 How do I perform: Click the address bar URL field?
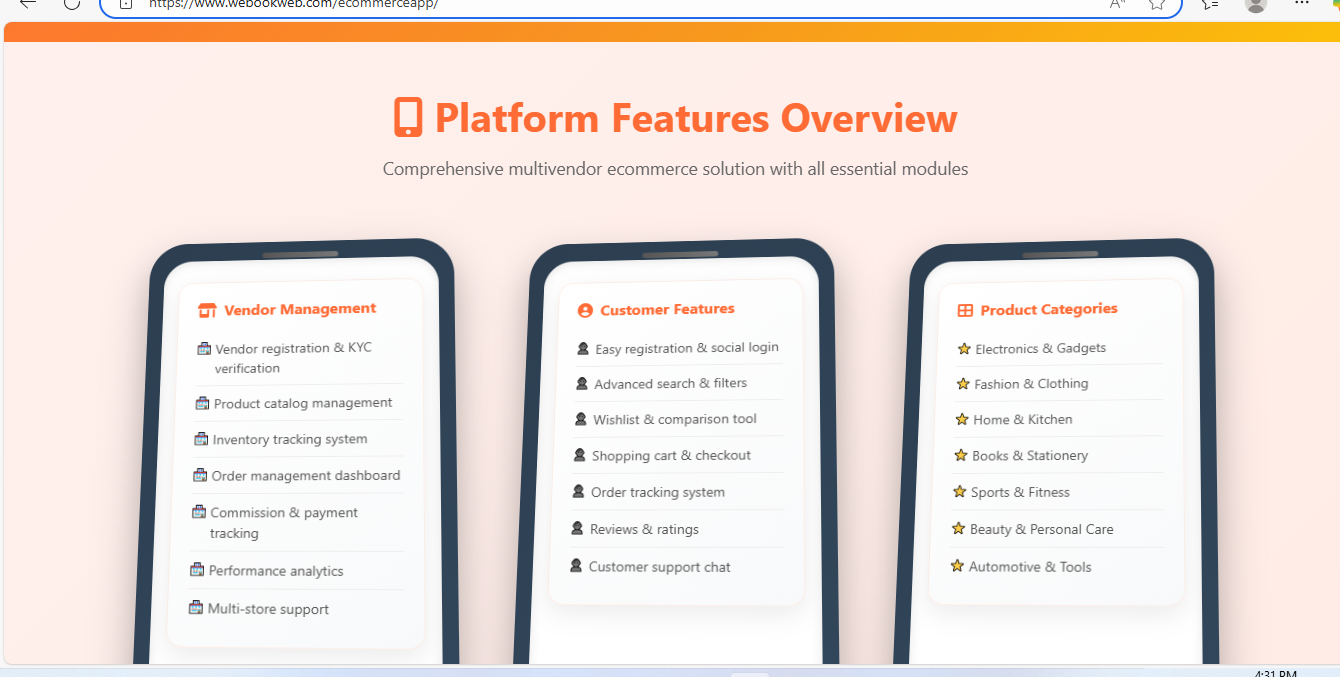pyautogui.click(x=600, y=4)
